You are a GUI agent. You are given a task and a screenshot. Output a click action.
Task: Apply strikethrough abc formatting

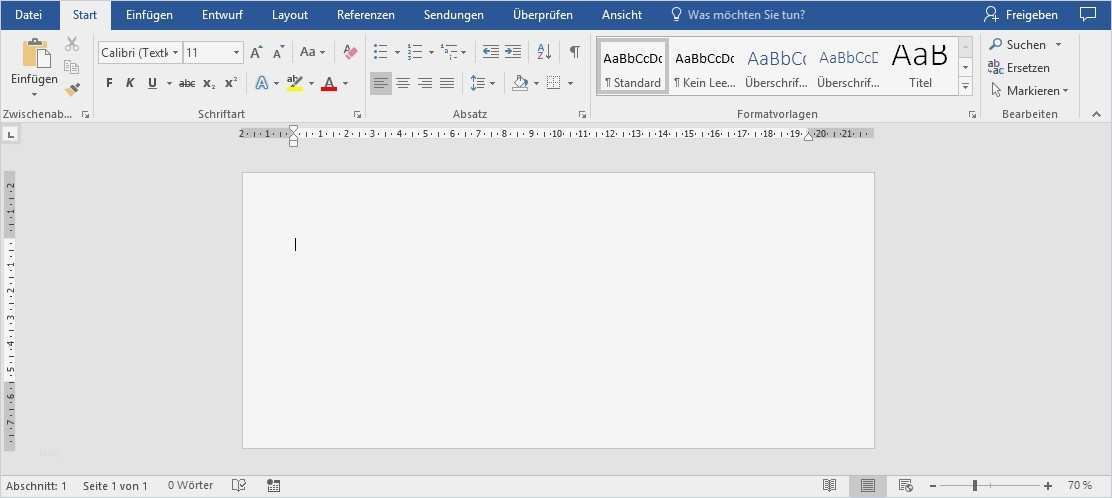click(x=187, y=84)
